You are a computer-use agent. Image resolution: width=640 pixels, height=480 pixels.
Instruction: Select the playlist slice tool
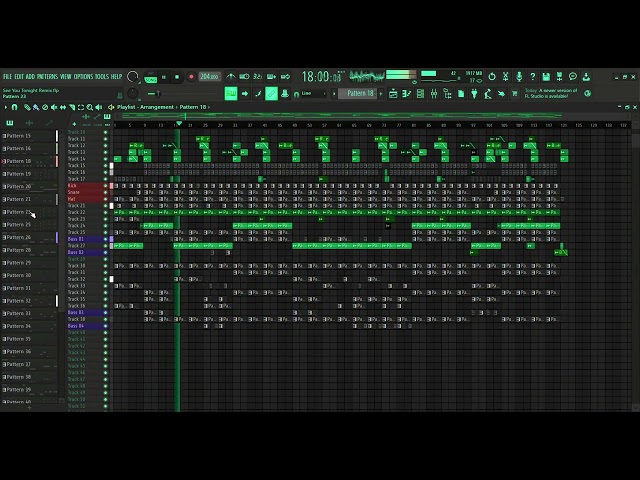click(x=72, y=107)
